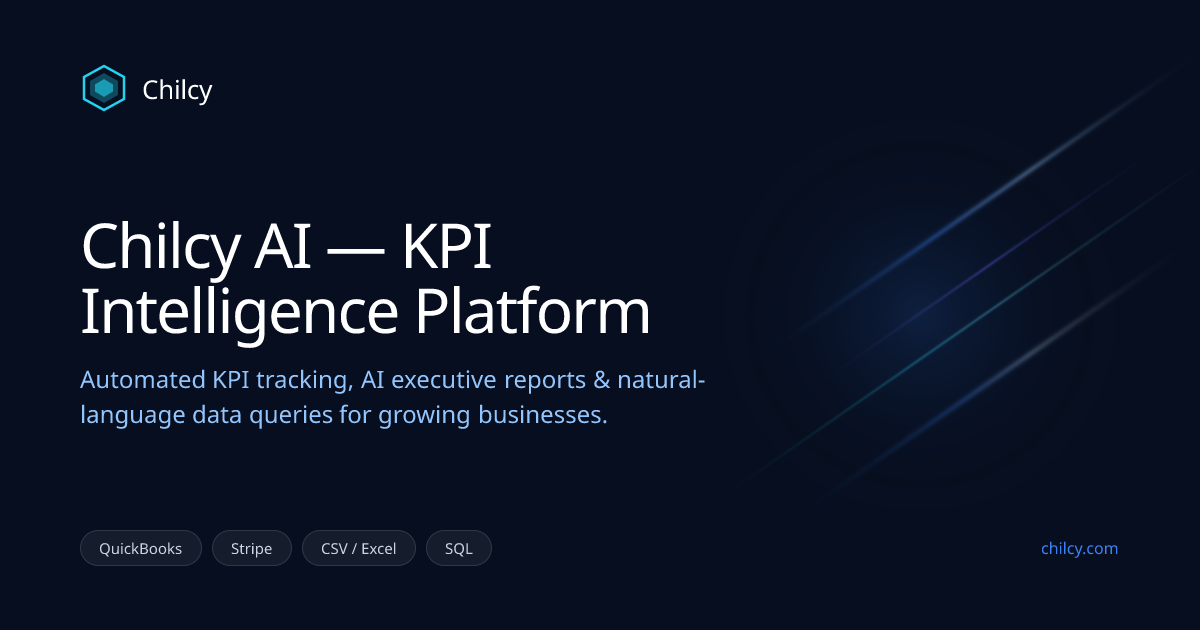Click the word "KPI" in the headline
Screen dimensions: 1200x630
[x=446, y=247]
